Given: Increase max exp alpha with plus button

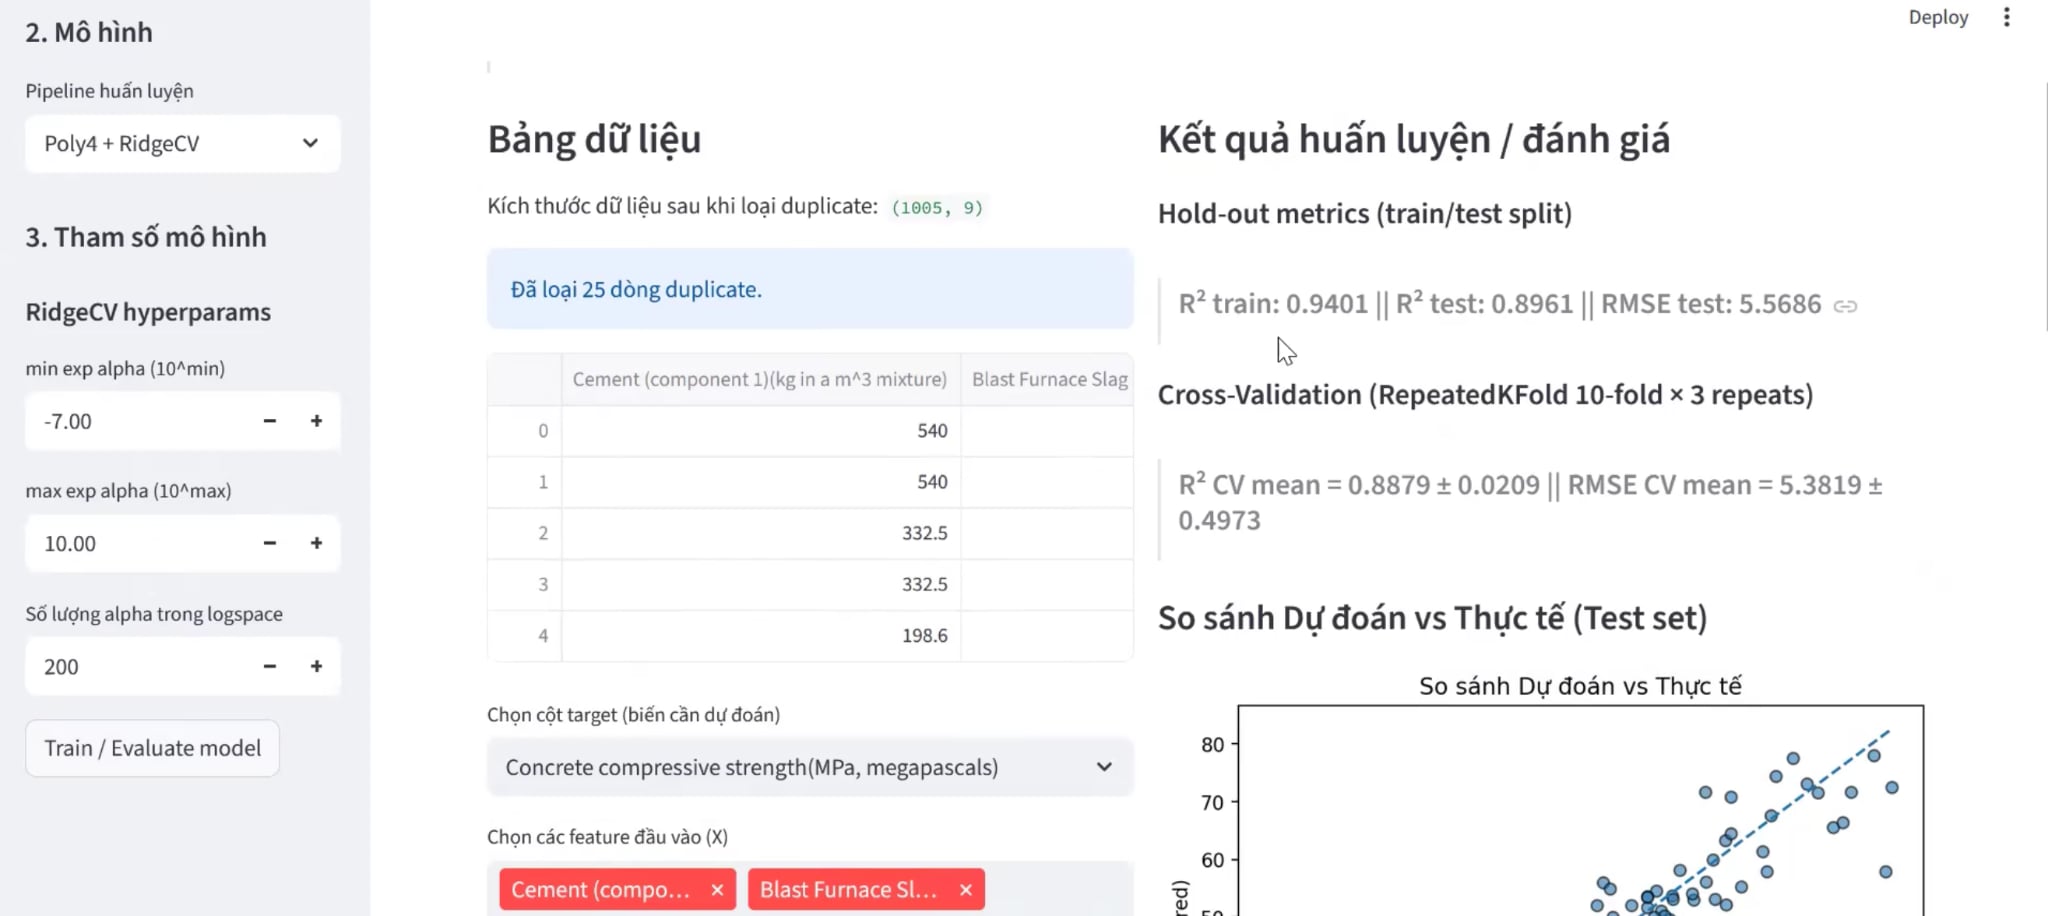Looking at the screenshot, I should [x=316, y=543].
